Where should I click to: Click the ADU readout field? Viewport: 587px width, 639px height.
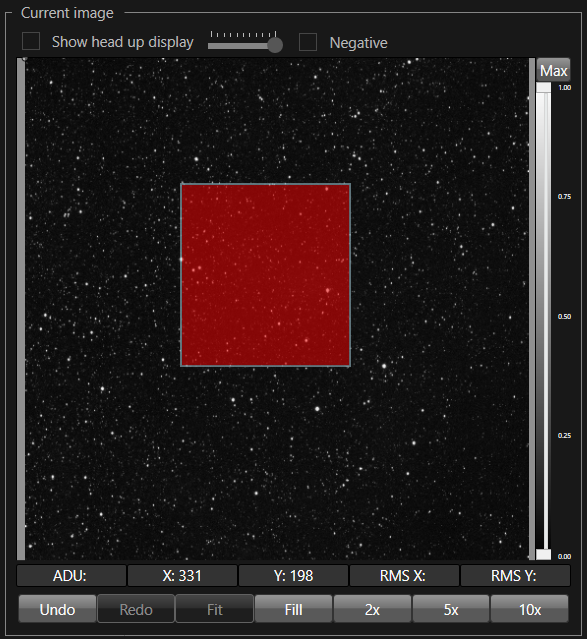click(71, 575)
